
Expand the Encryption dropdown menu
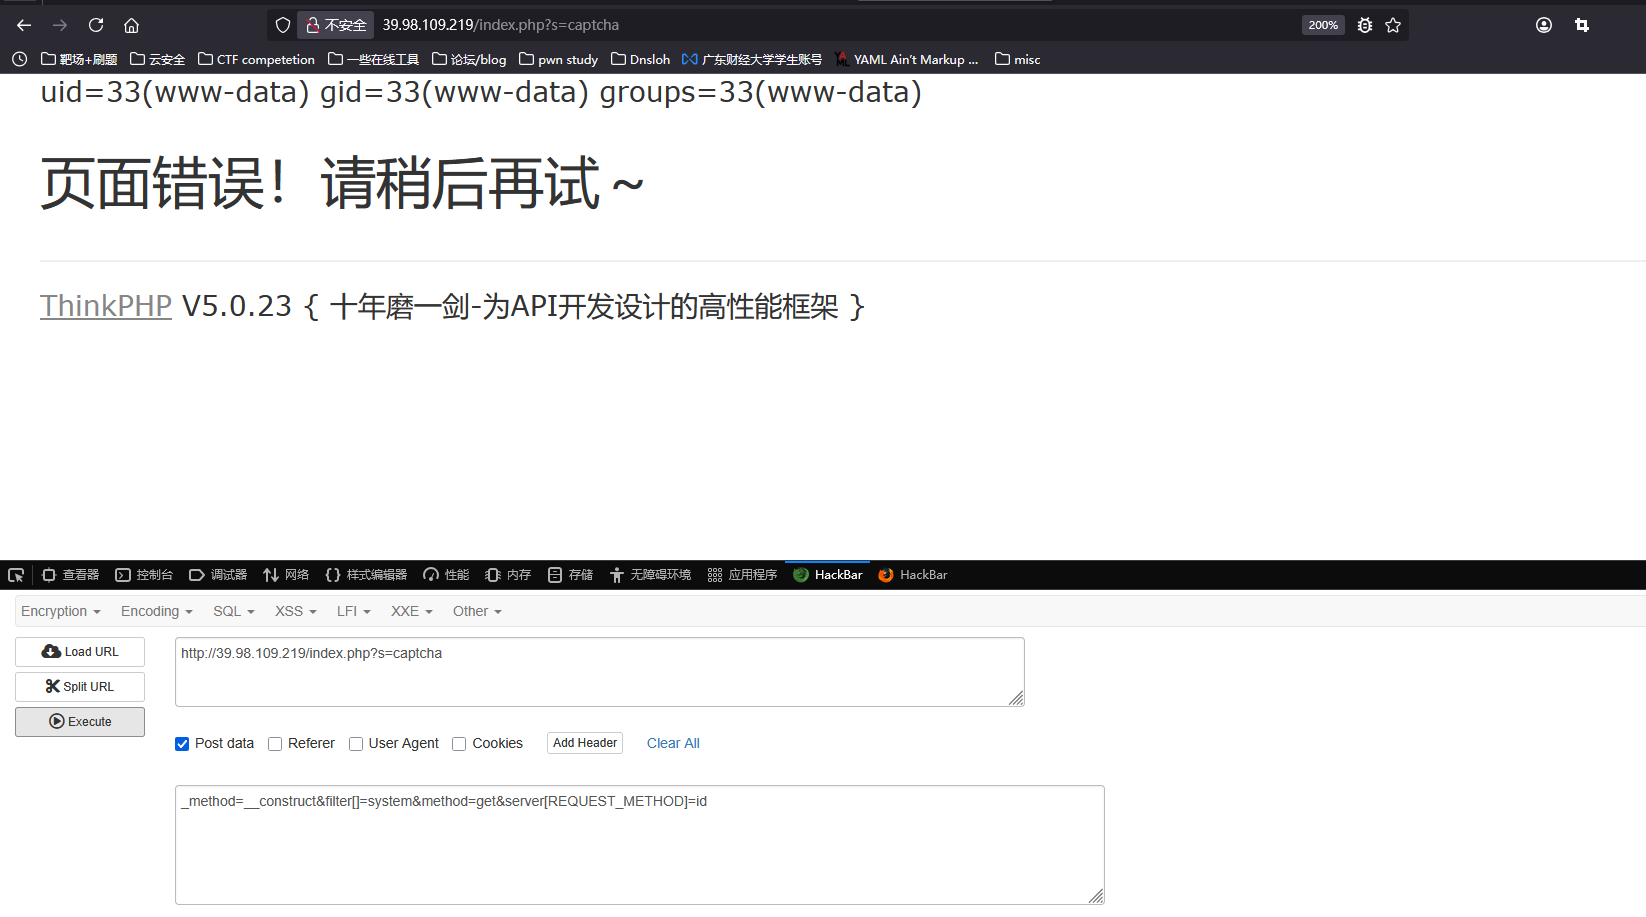pos(61,611)
